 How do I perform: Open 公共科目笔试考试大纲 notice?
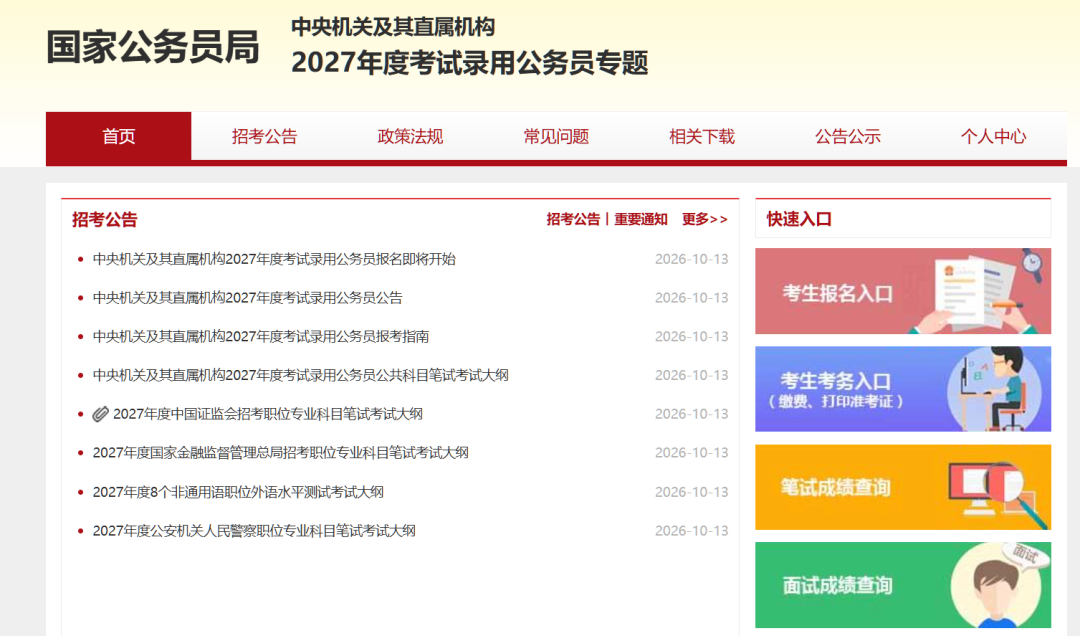click(300, 375)
